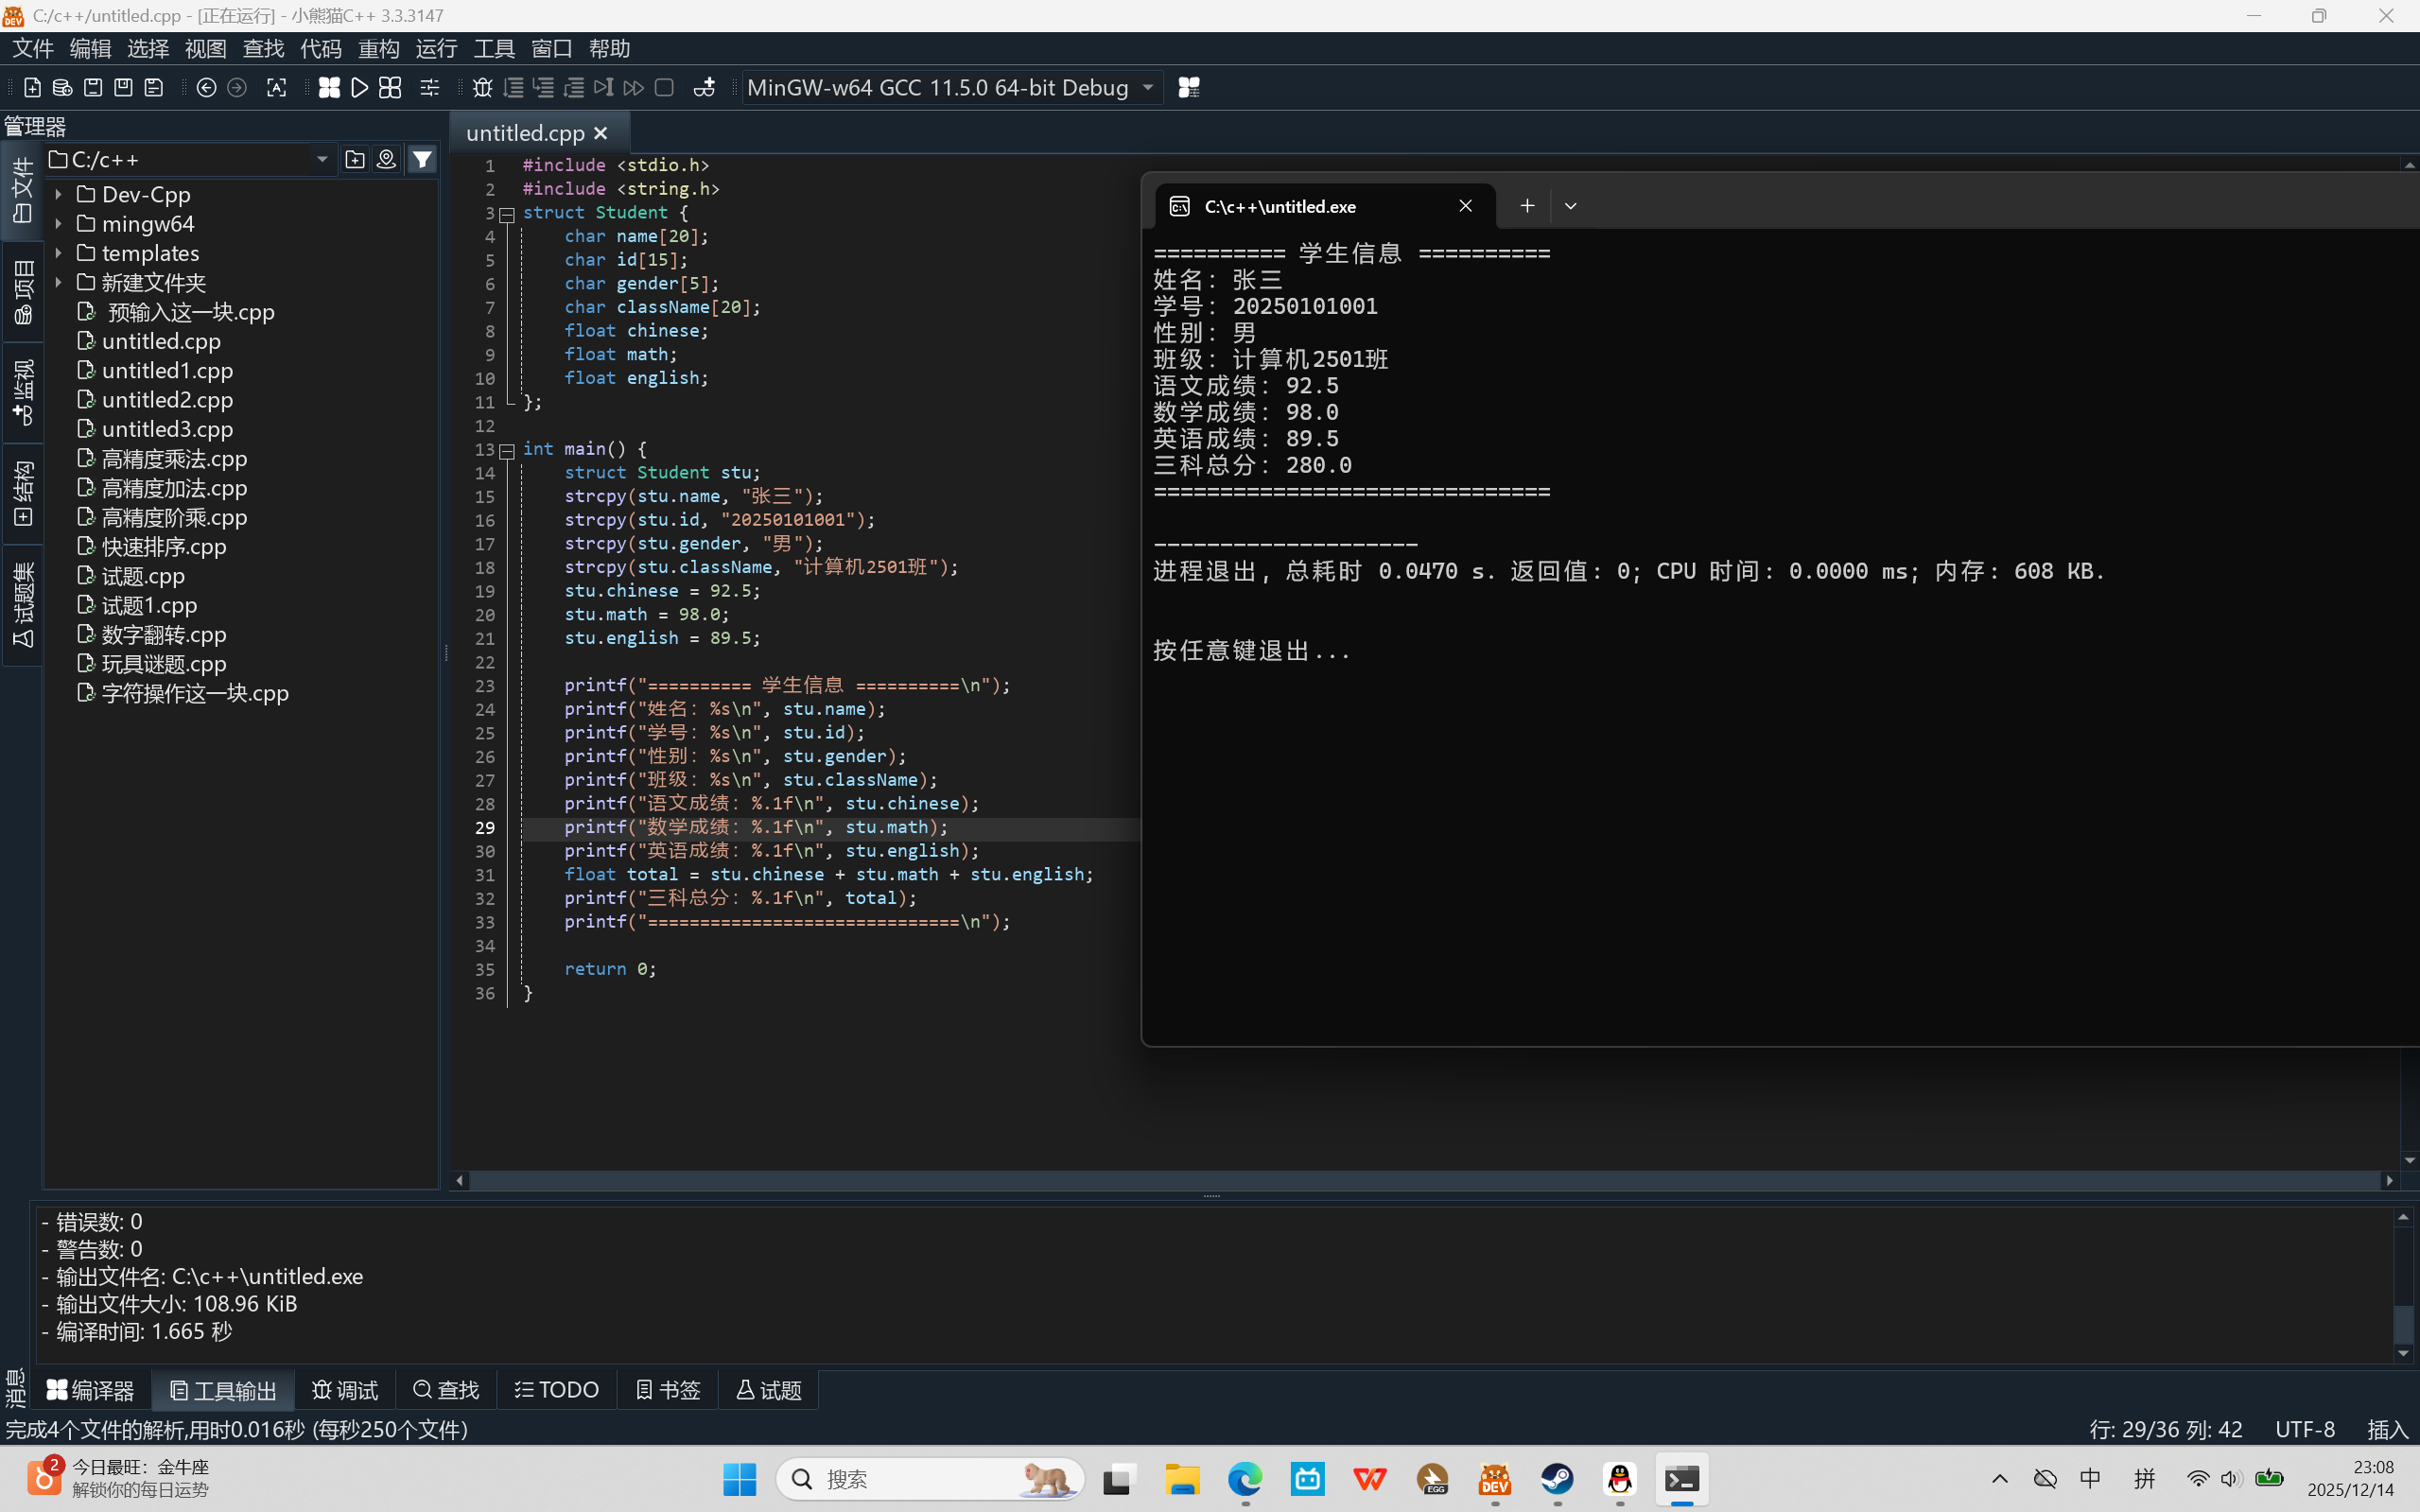
Task: Open the Steam icon on the taskbar
Action: (1557, 1479)
